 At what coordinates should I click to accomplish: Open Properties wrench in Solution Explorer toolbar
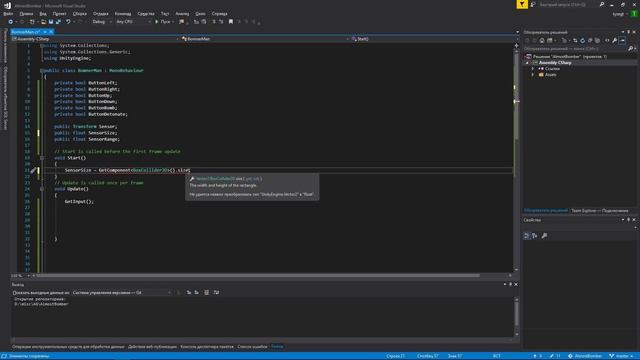point(614,40)
